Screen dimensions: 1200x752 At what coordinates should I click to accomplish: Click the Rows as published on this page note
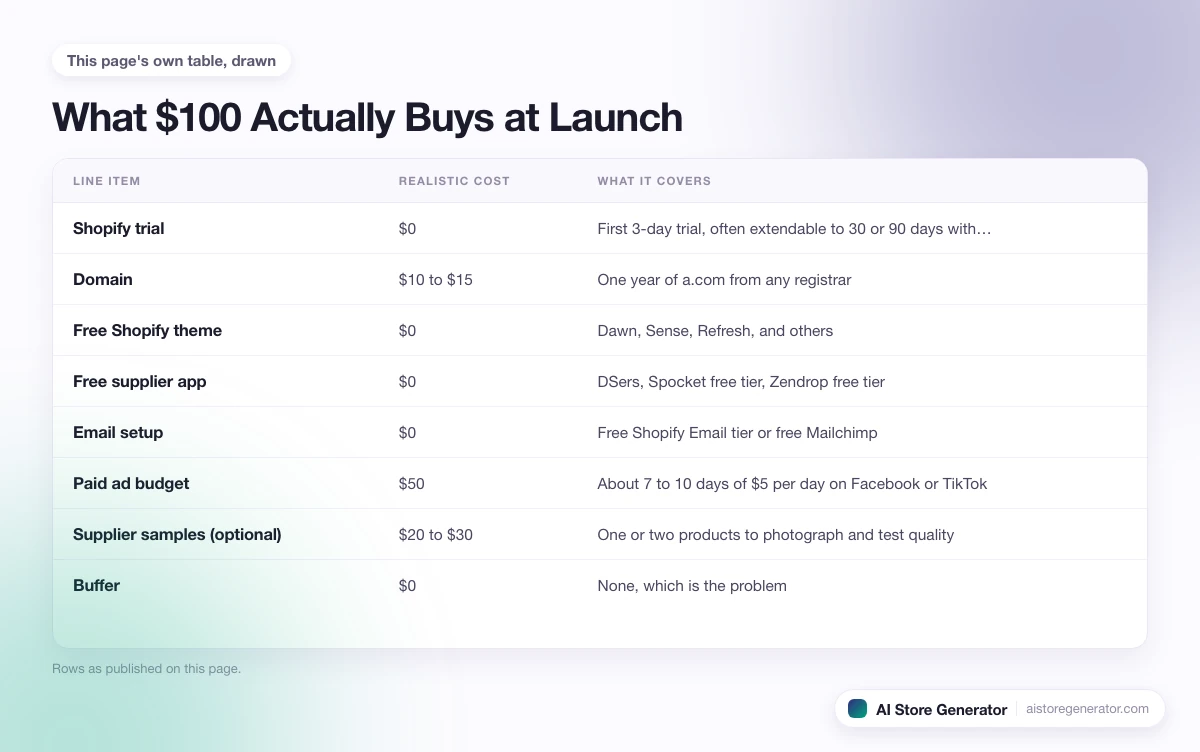pyautogui.click(x=146, y=668)
